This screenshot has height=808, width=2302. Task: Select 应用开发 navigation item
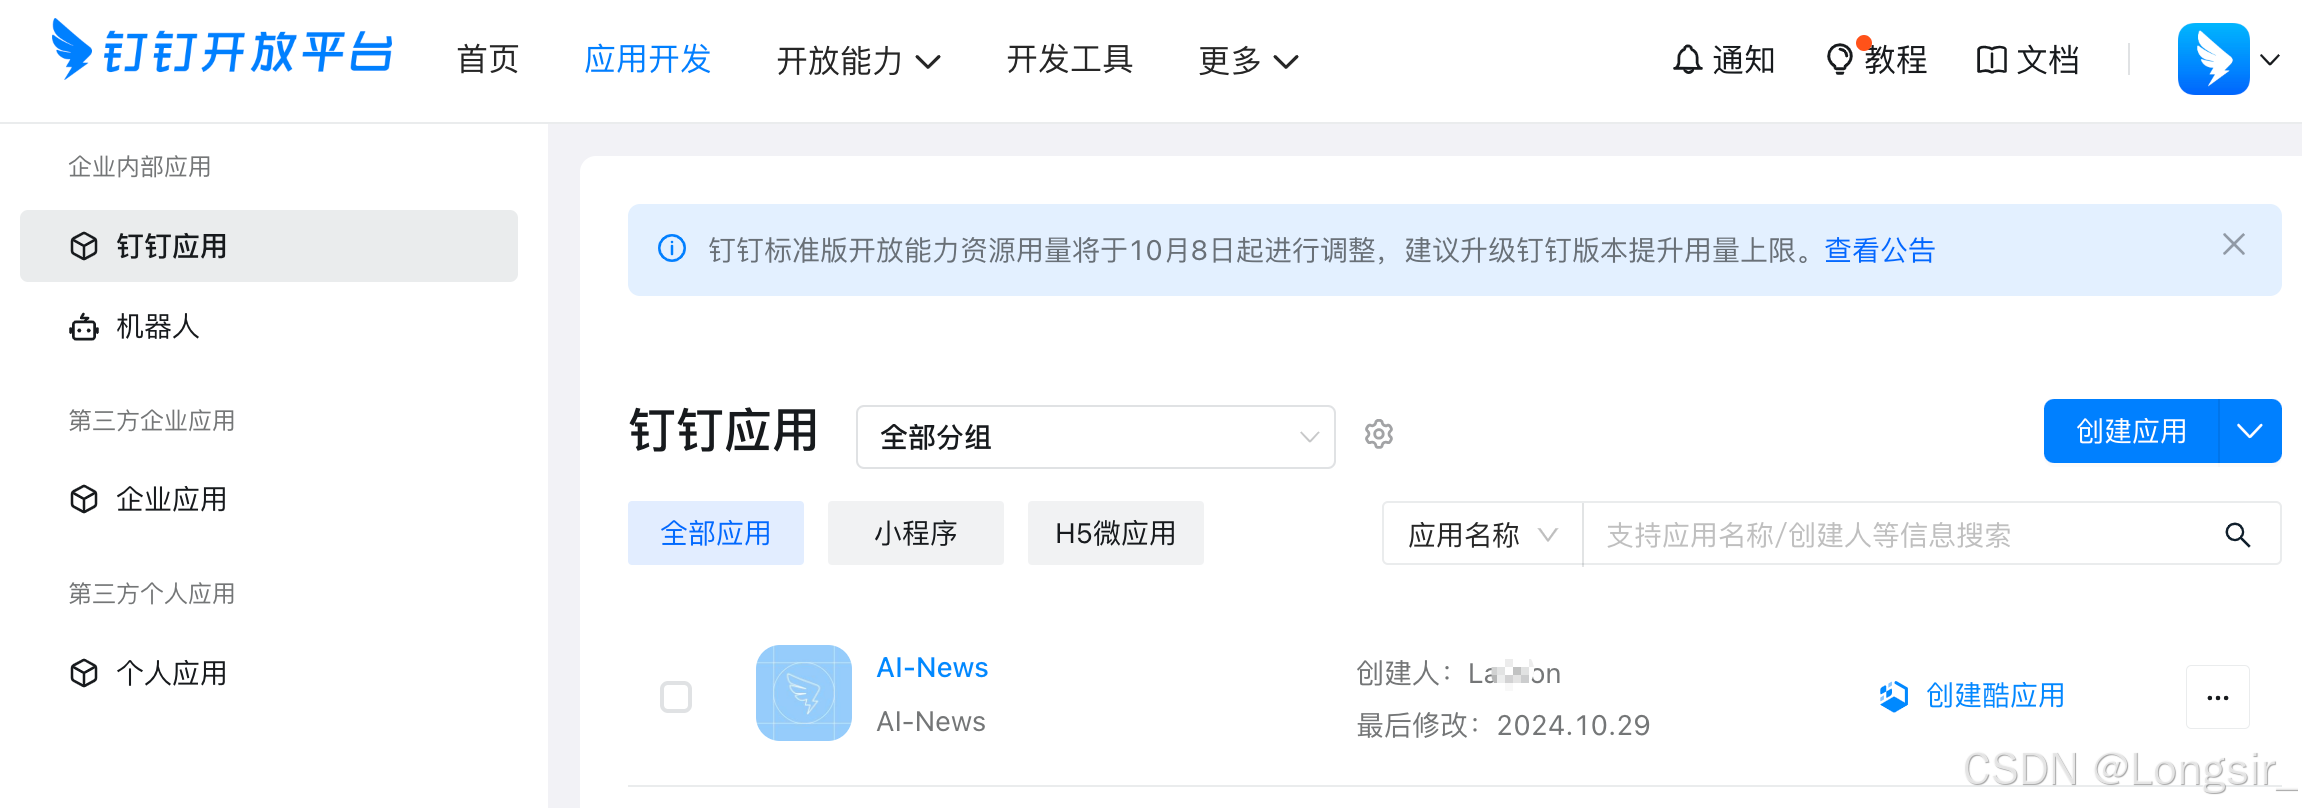[x=647, y=60]
